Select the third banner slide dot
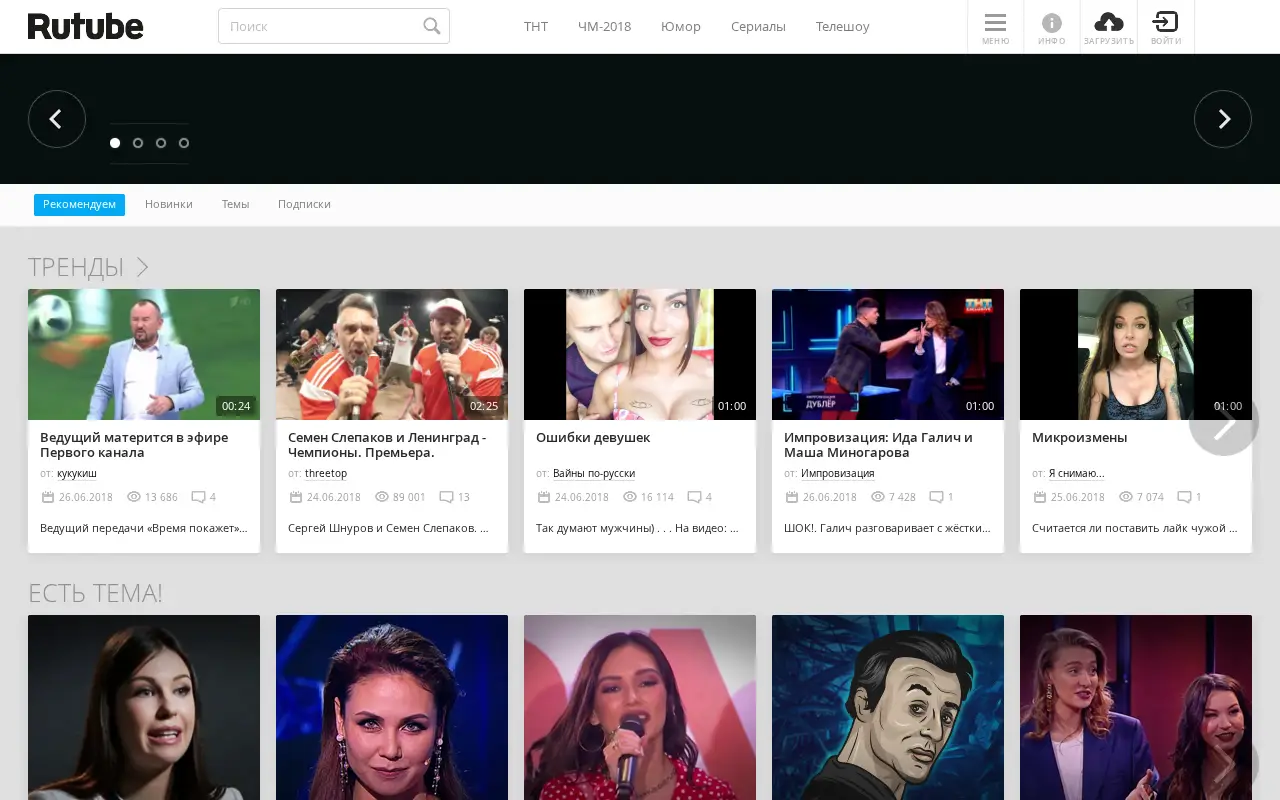The height and width of the screenshot is (800, 1280). click(161, 143)
